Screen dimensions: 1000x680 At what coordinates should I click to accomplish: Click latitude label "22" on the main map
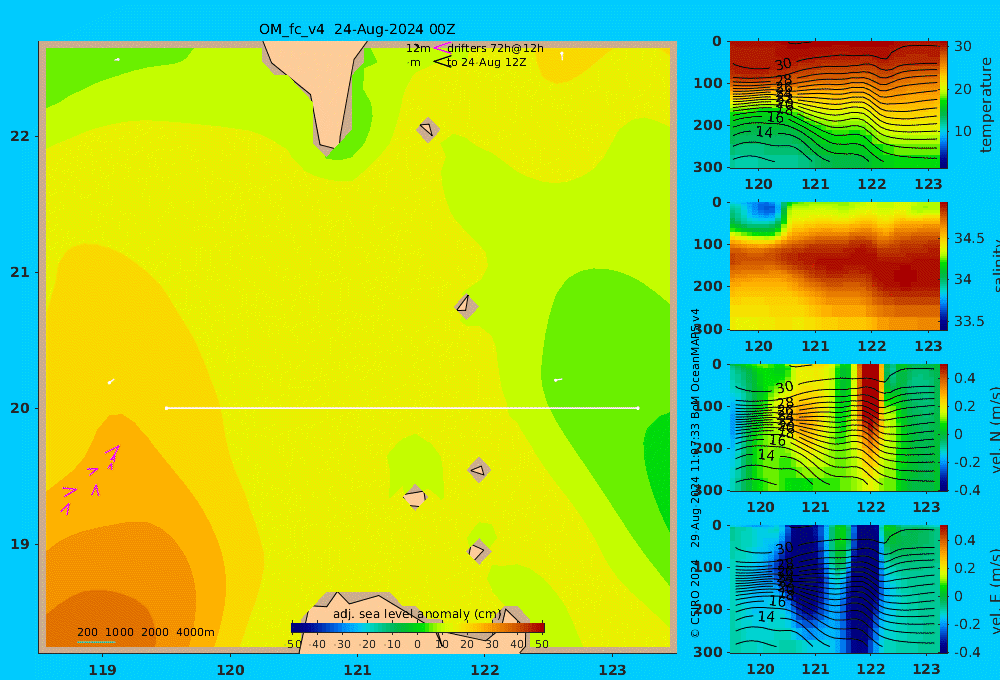tap(20, 136)
